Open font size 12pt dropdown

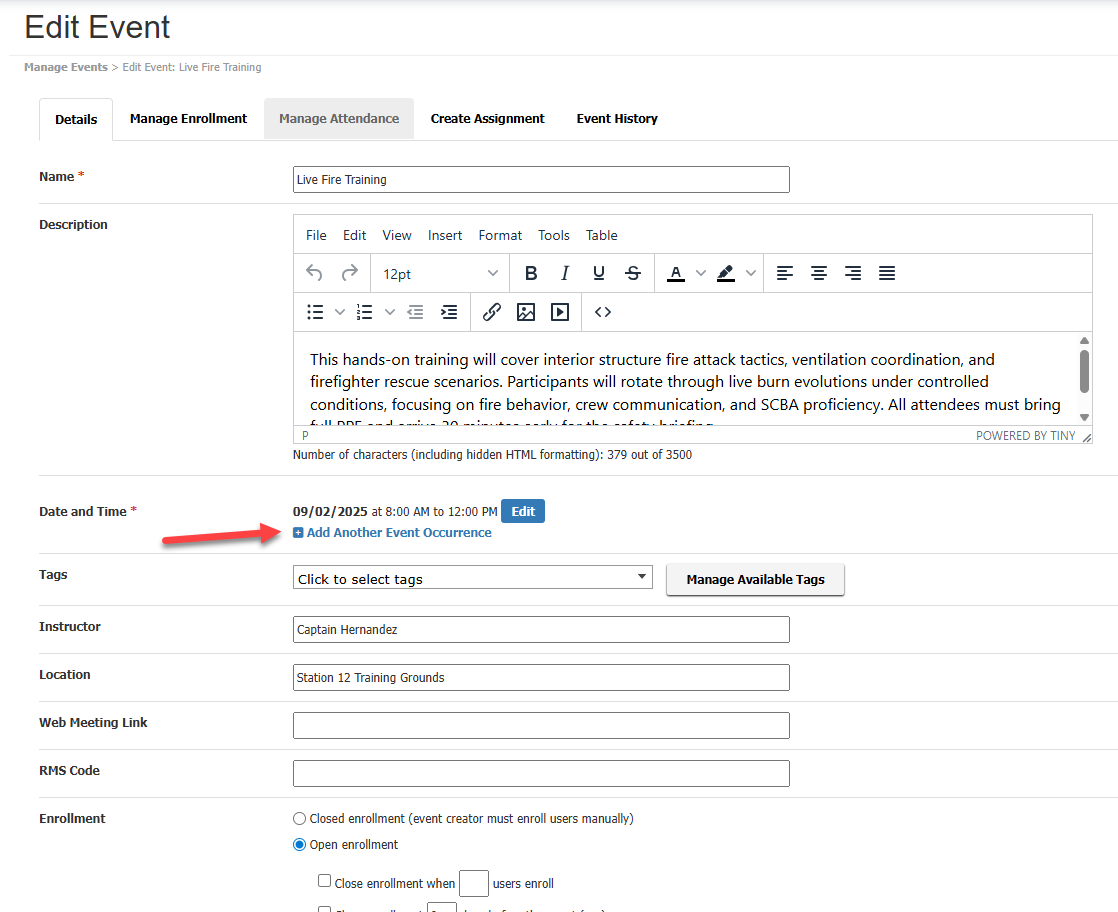(439, 273)
